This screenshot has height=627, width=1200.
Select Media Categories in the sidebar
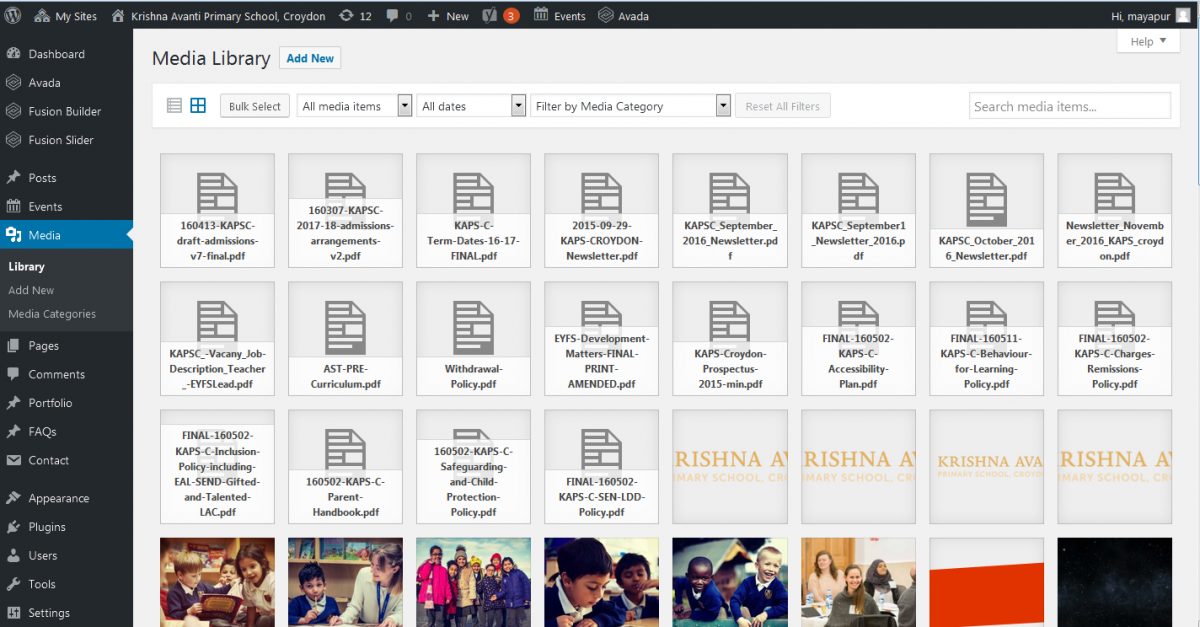[54, 314]
